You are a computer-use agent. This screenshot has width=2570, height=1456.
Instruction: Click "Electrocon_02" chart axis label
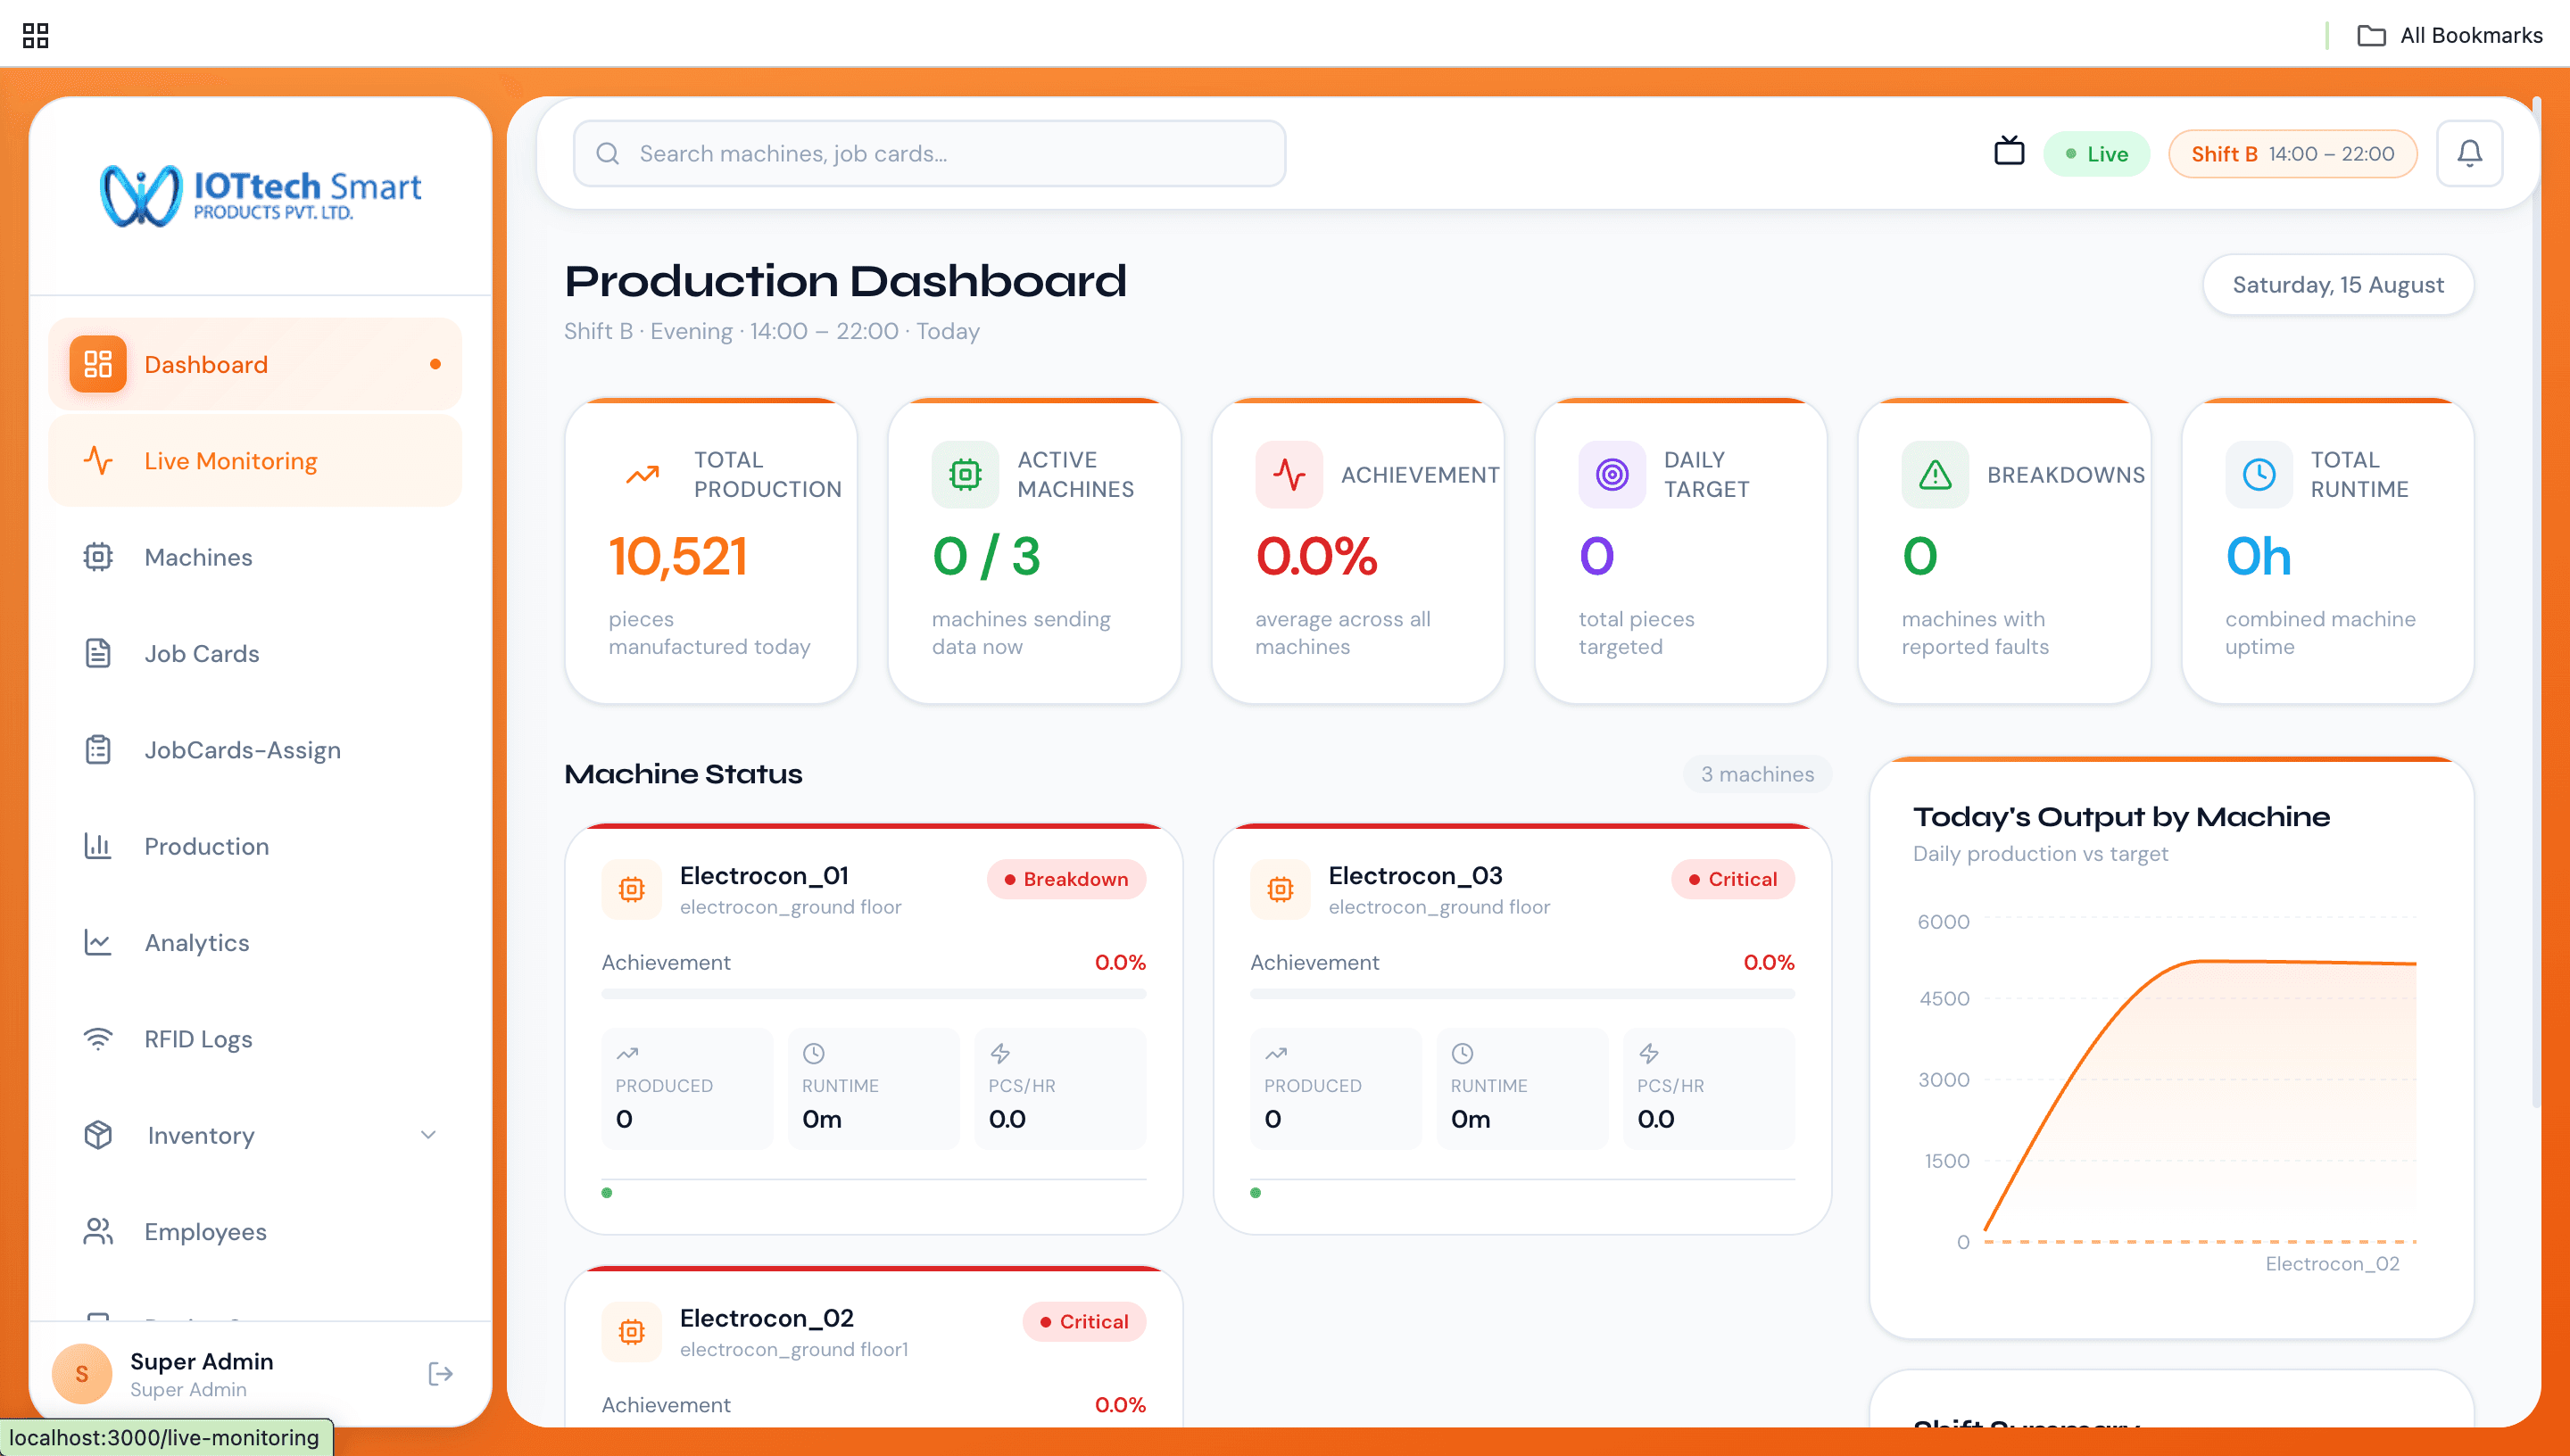pyautogui.click(x=2332, y=1264)
